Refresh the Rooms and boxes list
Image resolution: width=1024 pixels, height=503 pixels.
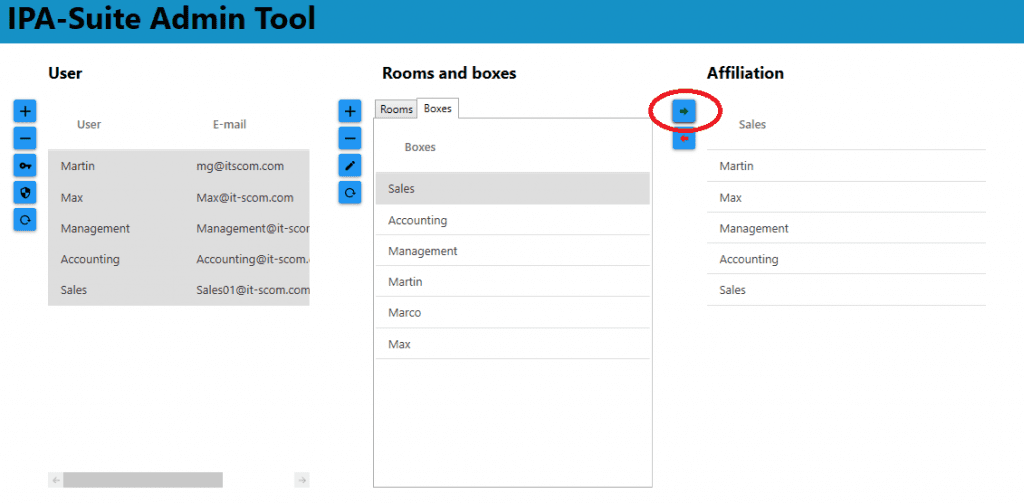click(350, 192)
